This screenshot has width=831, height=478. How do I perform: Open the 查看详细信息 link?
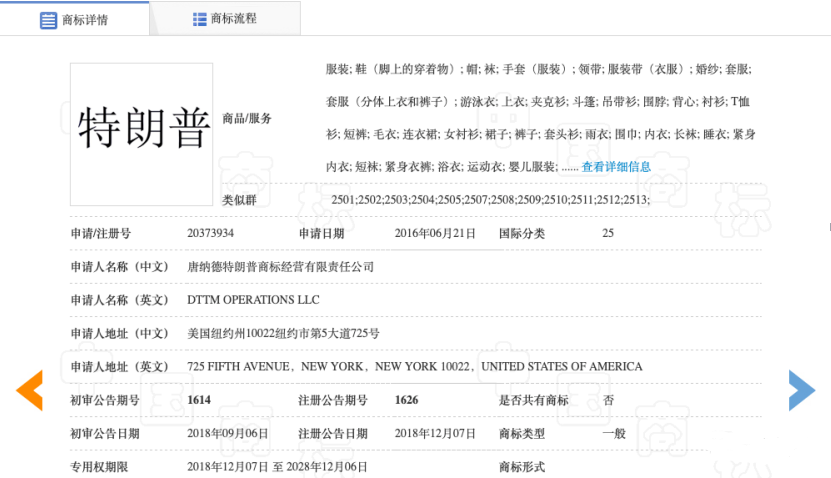(616, 167)
